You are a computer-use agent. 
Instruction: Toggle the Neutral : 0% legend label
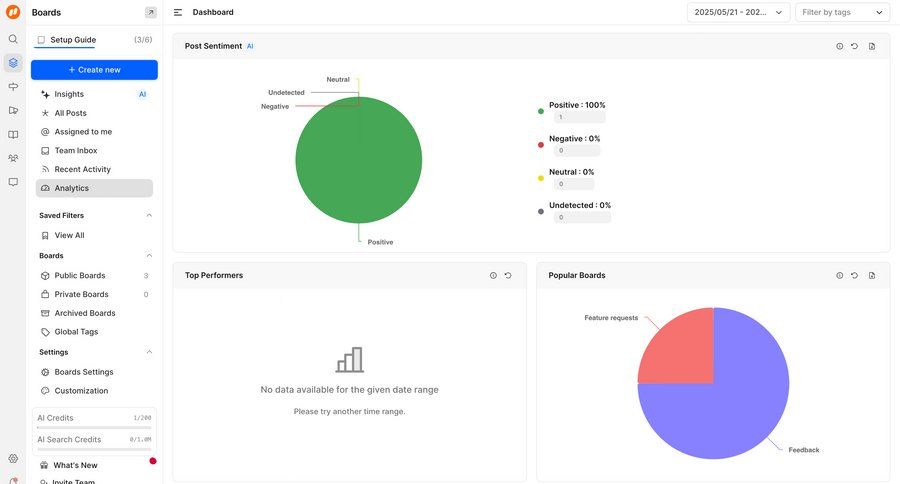click(571, 172)
